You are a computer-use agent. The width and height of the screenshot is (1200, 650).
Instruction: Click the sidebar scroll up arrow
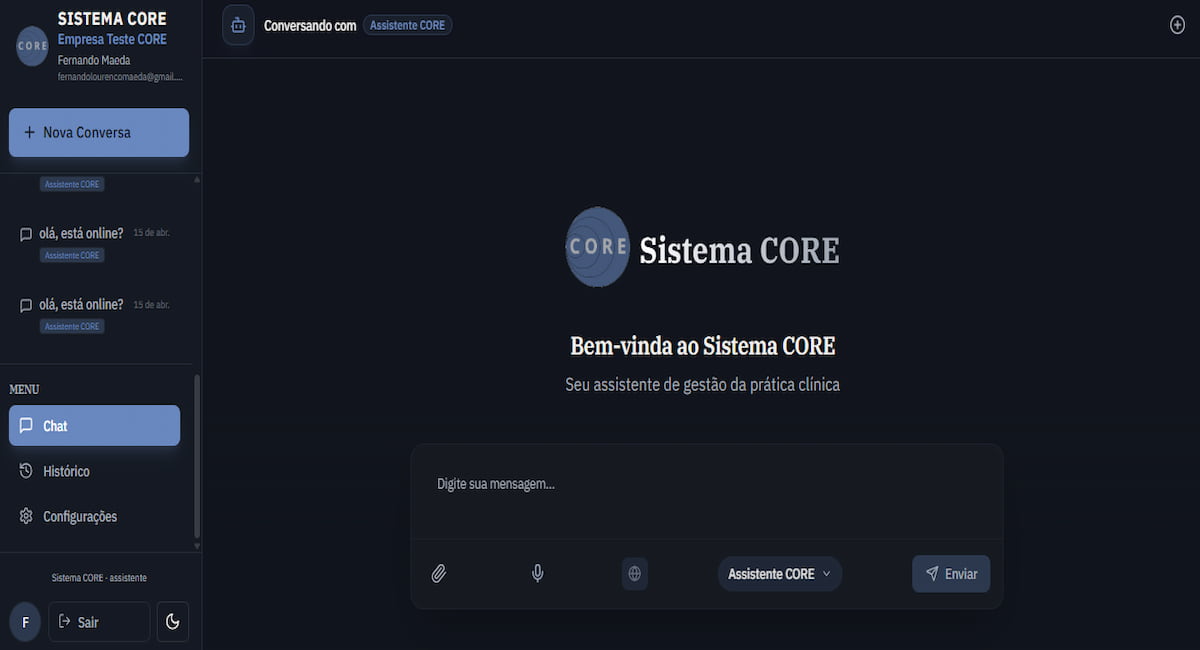196,179
